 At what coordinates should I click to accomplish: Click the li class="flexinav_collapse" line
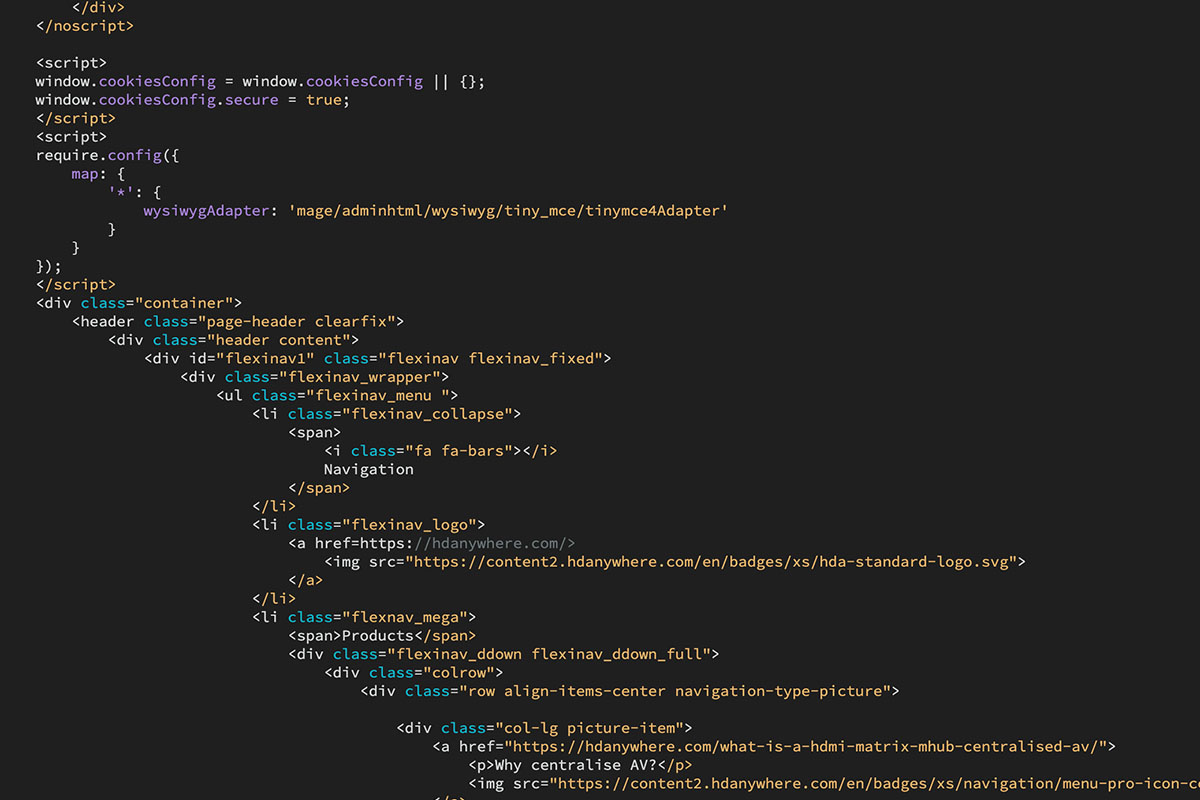[x=386, y=413]
